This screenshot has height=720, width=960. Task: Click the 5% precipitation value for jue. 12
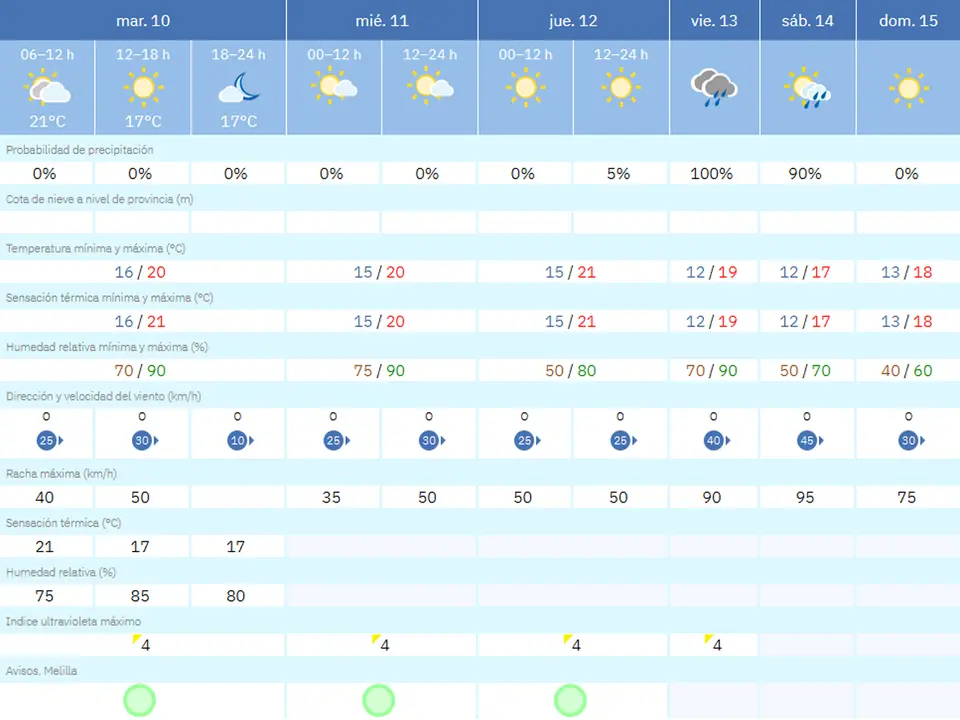[x=618, y=174]
